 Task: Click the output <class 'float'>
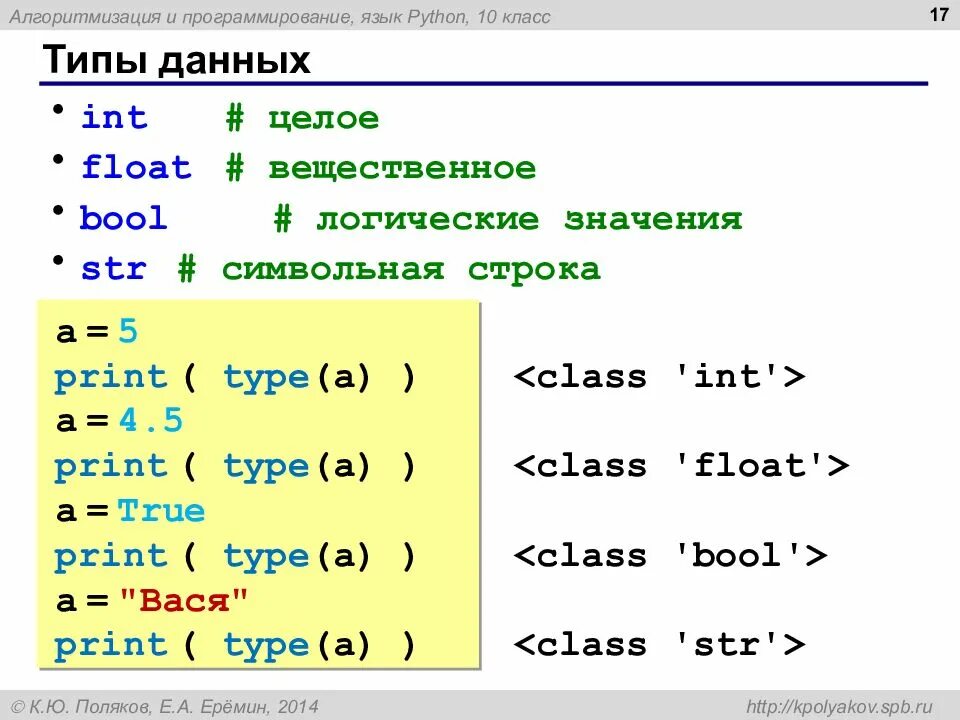[x=681, y=465]
